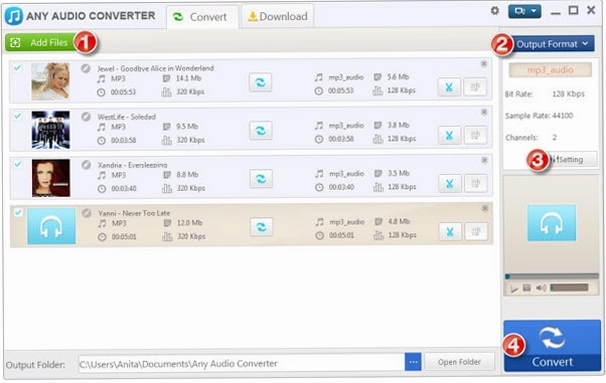Screen dimensions: 606x383
Task: Select the Yanni headphones thumbnail
Action: pyautogui.click(x=51, y=226)
